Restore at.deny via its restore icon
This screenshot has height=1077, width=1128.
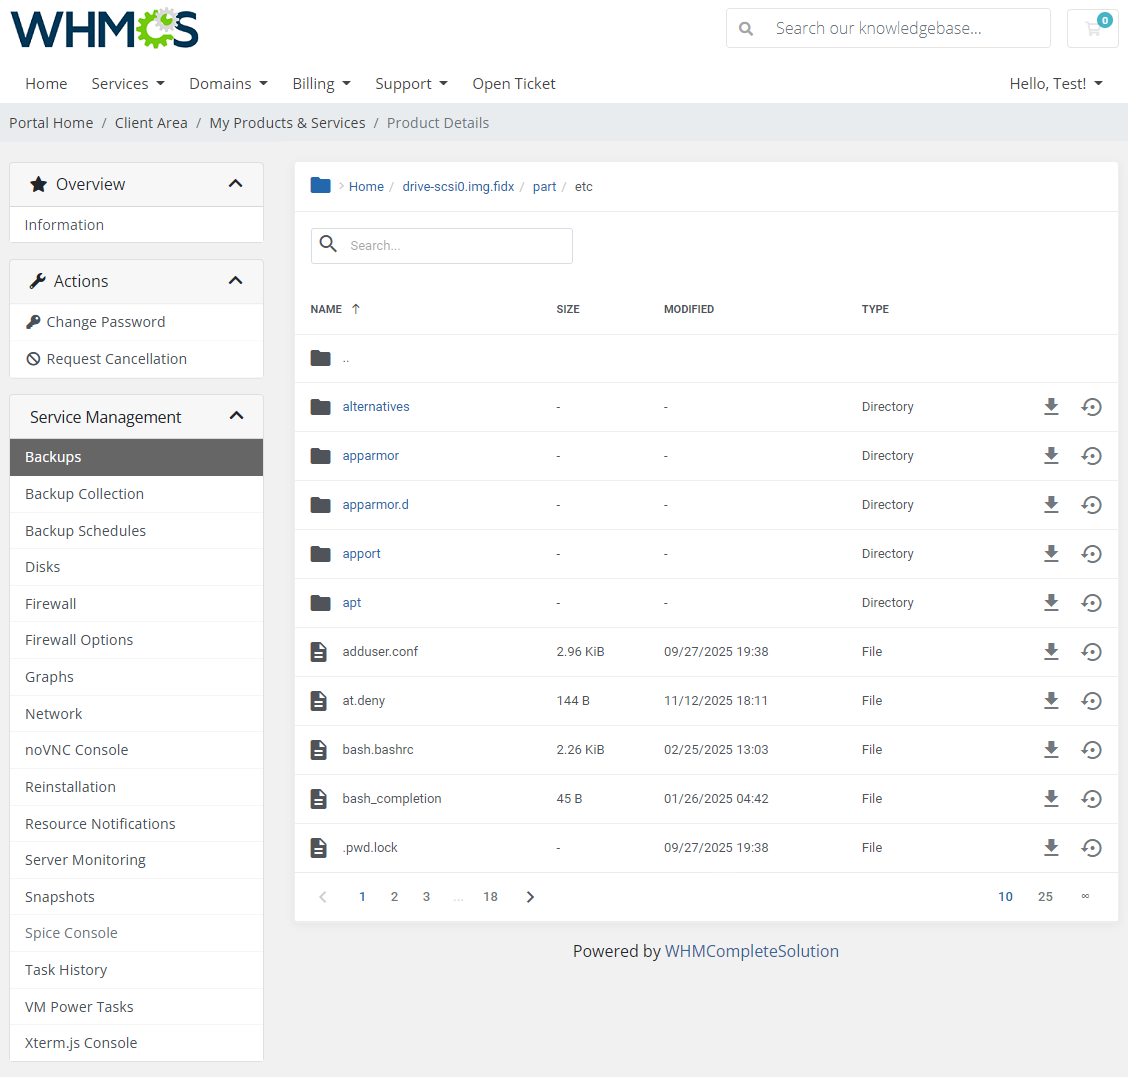point(1091,700)
